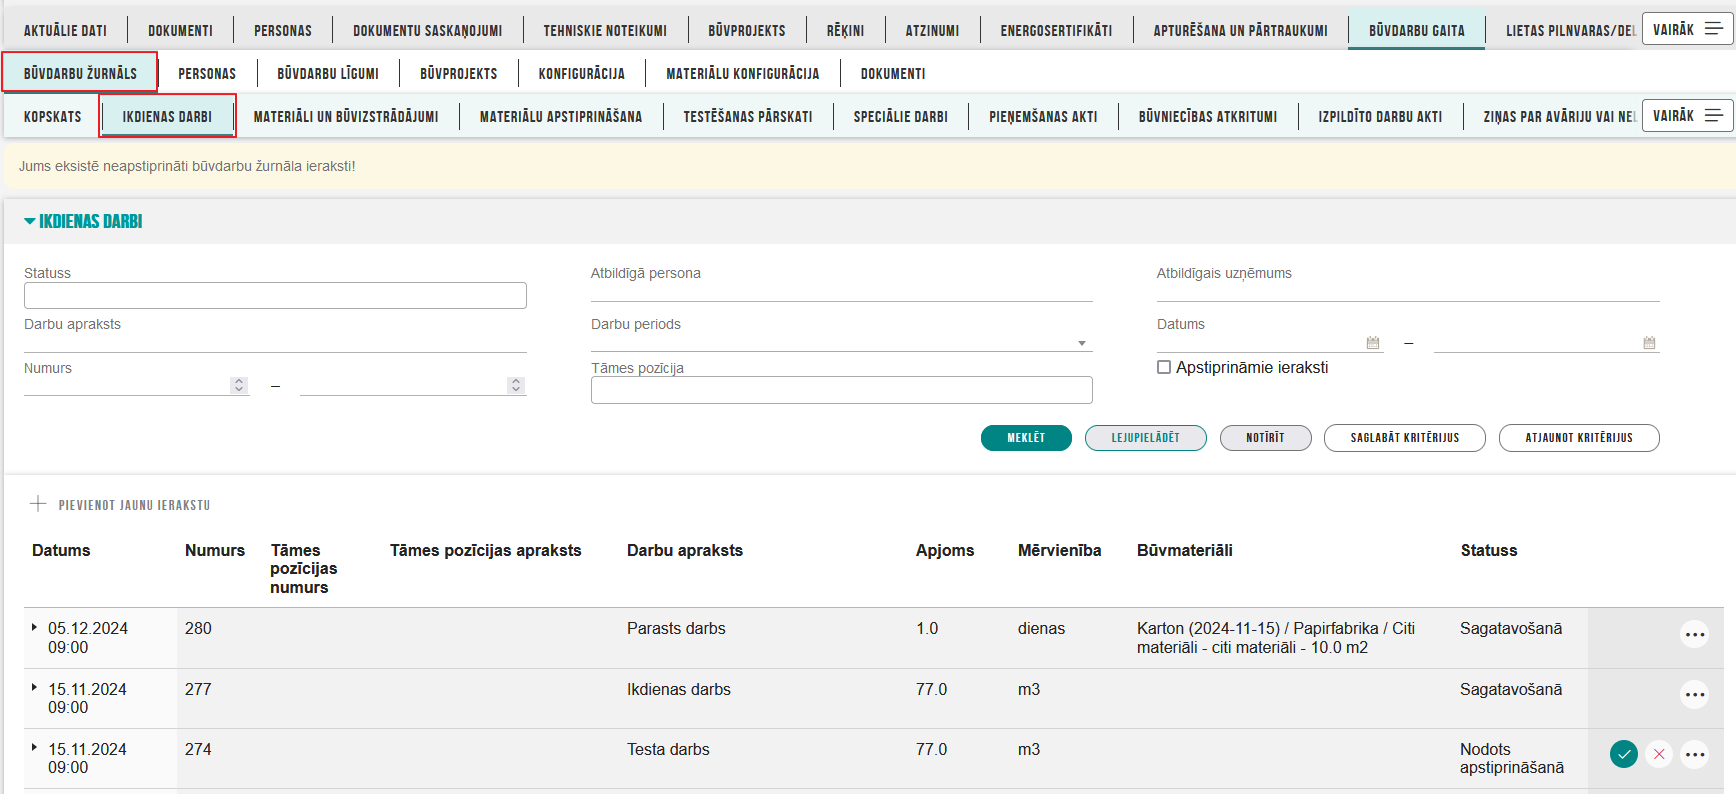
Task: Expand row numbered 274
Action: click(34, 748)
